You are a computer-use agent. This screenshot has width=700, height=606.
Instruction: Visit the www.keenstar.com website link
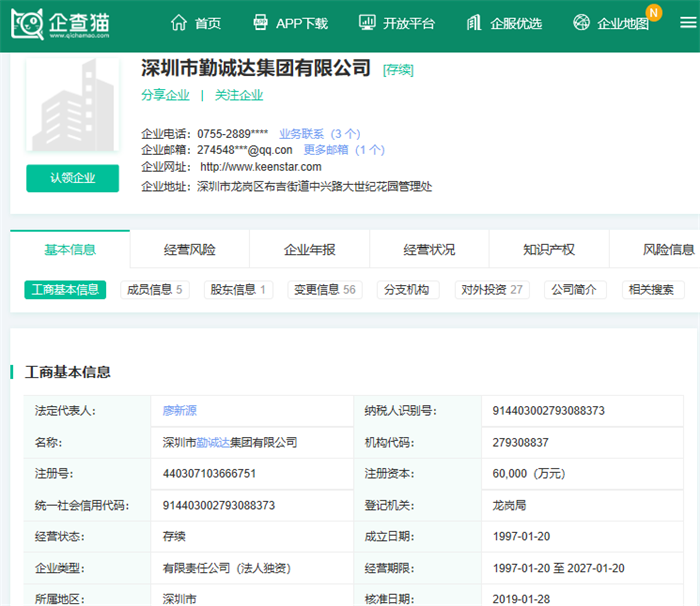pyautogui.click(x=260, y=167)
